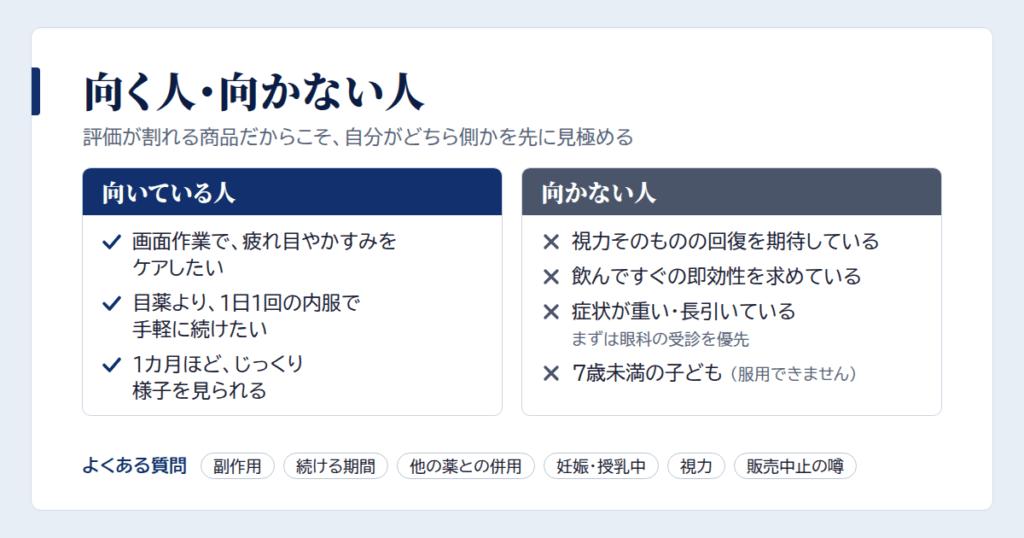Click checkmark beside 画面作業で、疲れ目やかすみを
Image resolution: width=1024 pixels, height=538 pixels.
(x=112, y=242)
